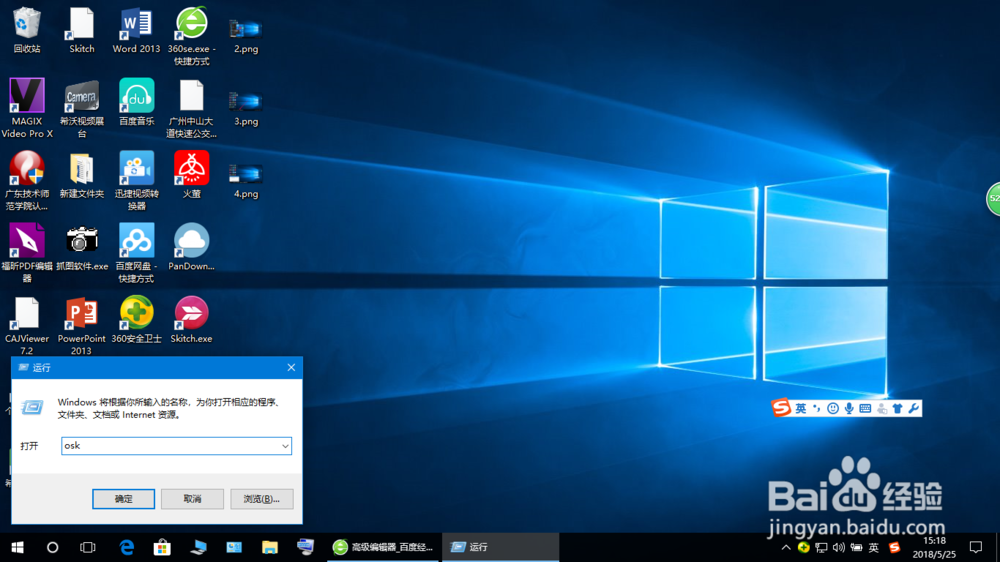Select the 4.png file on desktop

246,174
